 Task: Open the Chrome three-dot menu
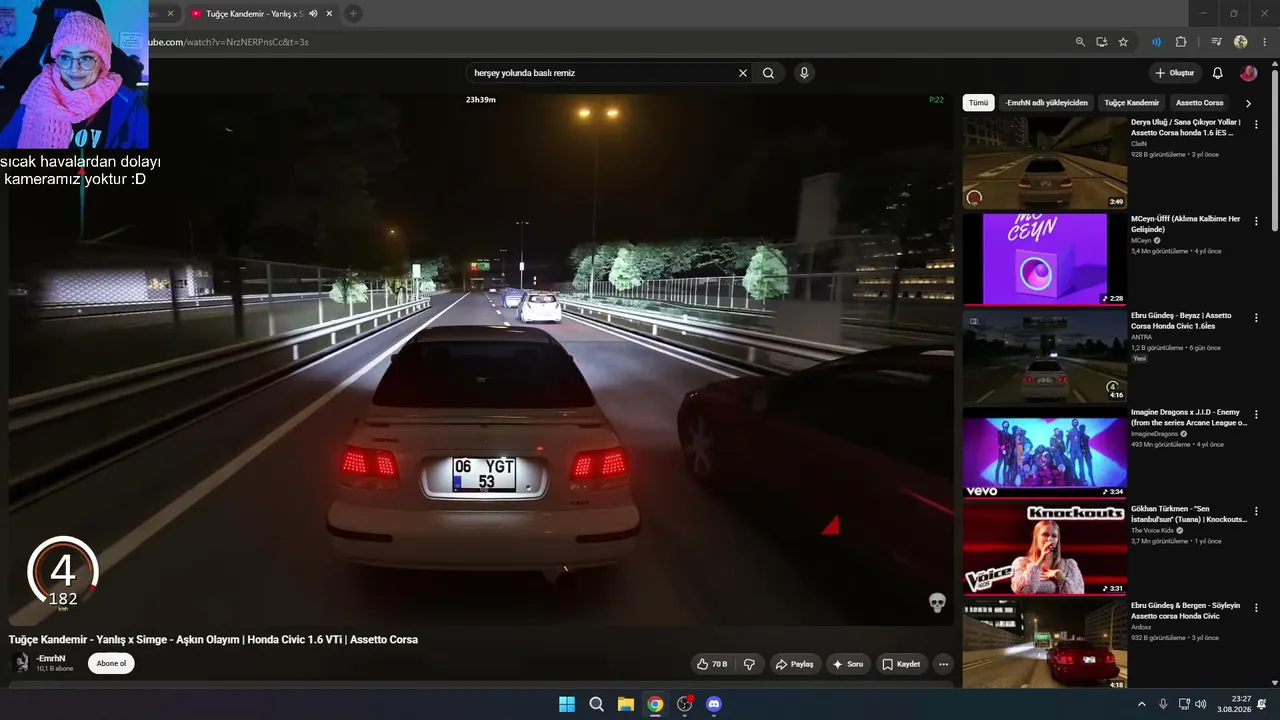(x=1263, y=42)
